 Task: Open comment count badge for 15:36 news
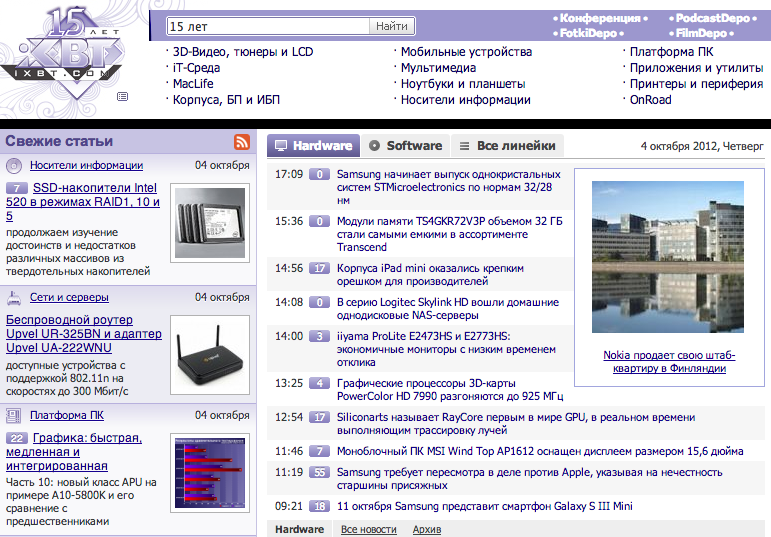320,221
